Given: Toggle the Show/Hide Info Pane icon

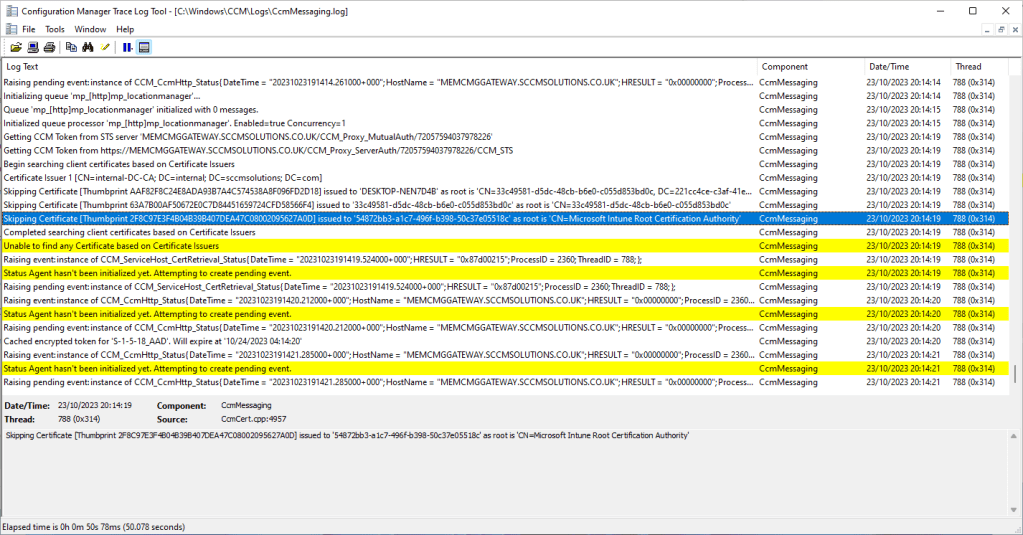Looking at the screenshot, I should pos(144,47).
